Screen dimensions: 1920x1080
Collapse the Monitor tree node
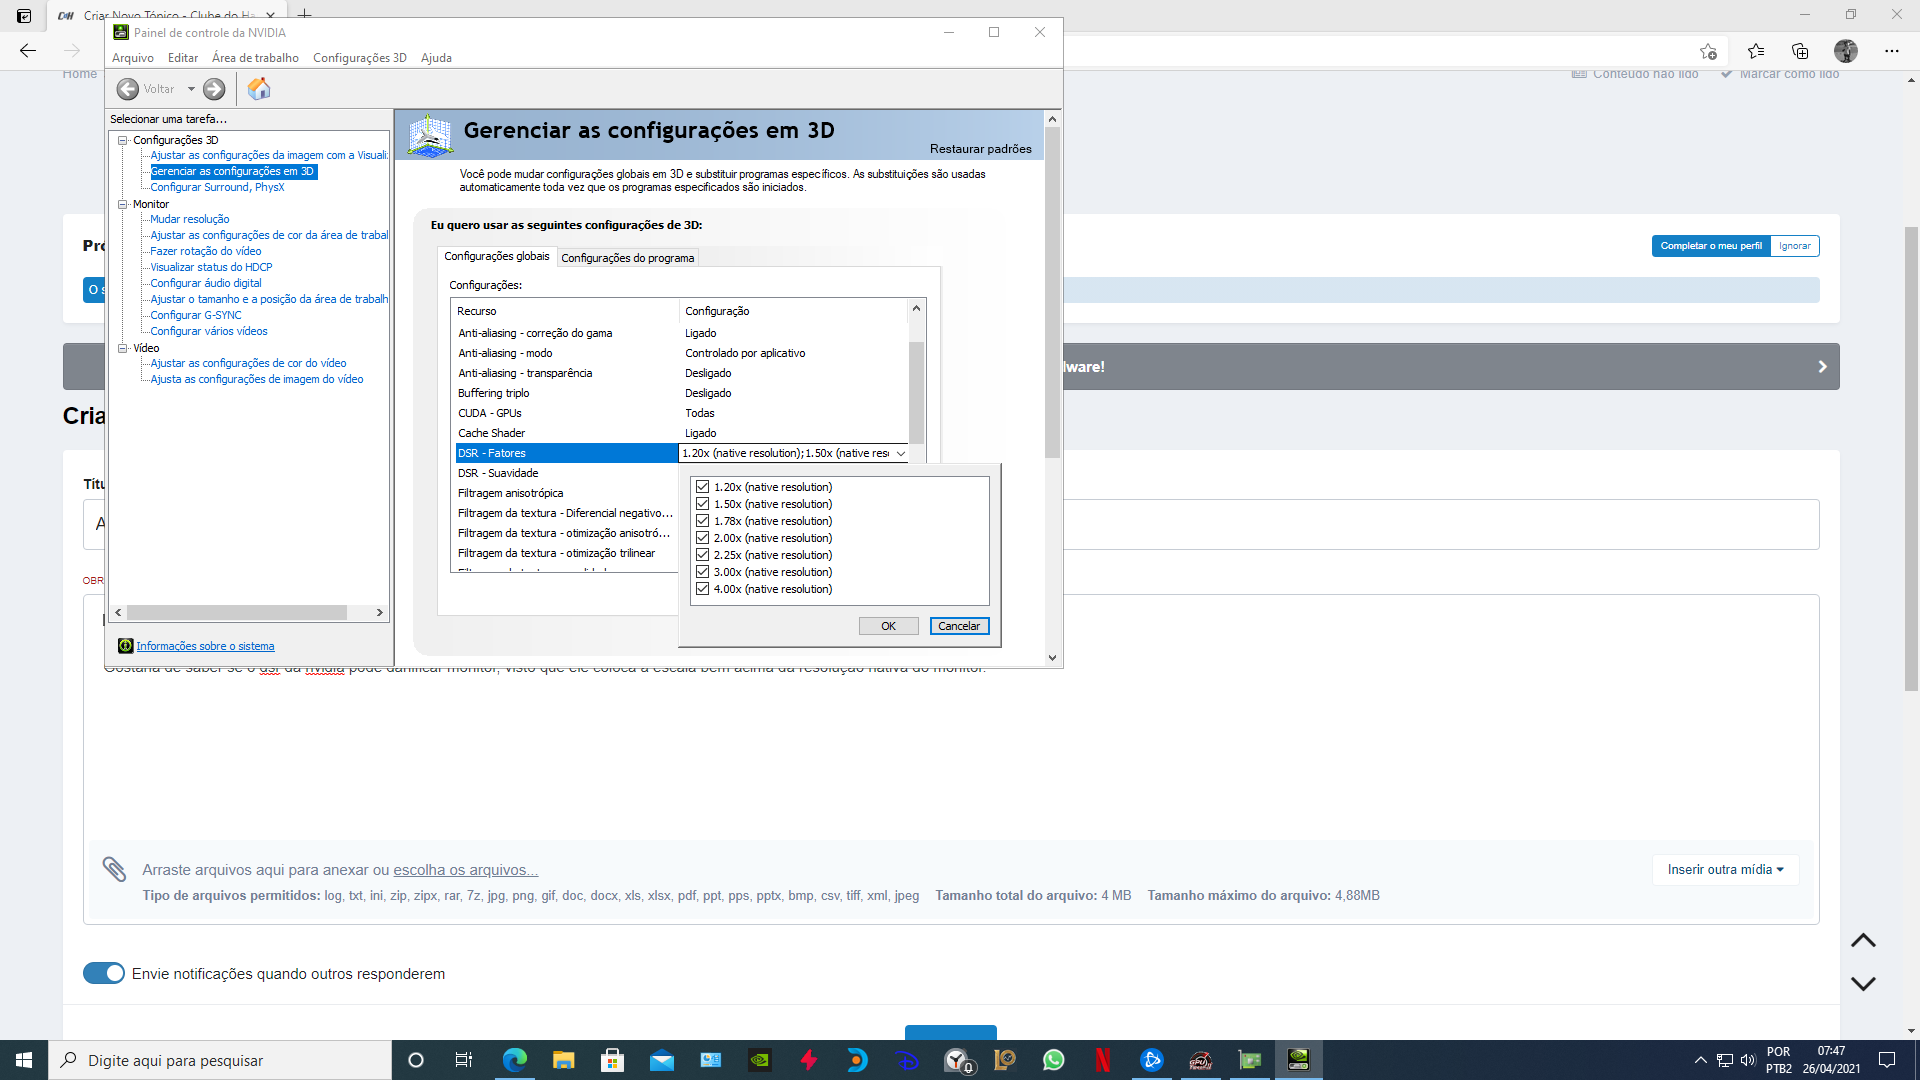123,204
